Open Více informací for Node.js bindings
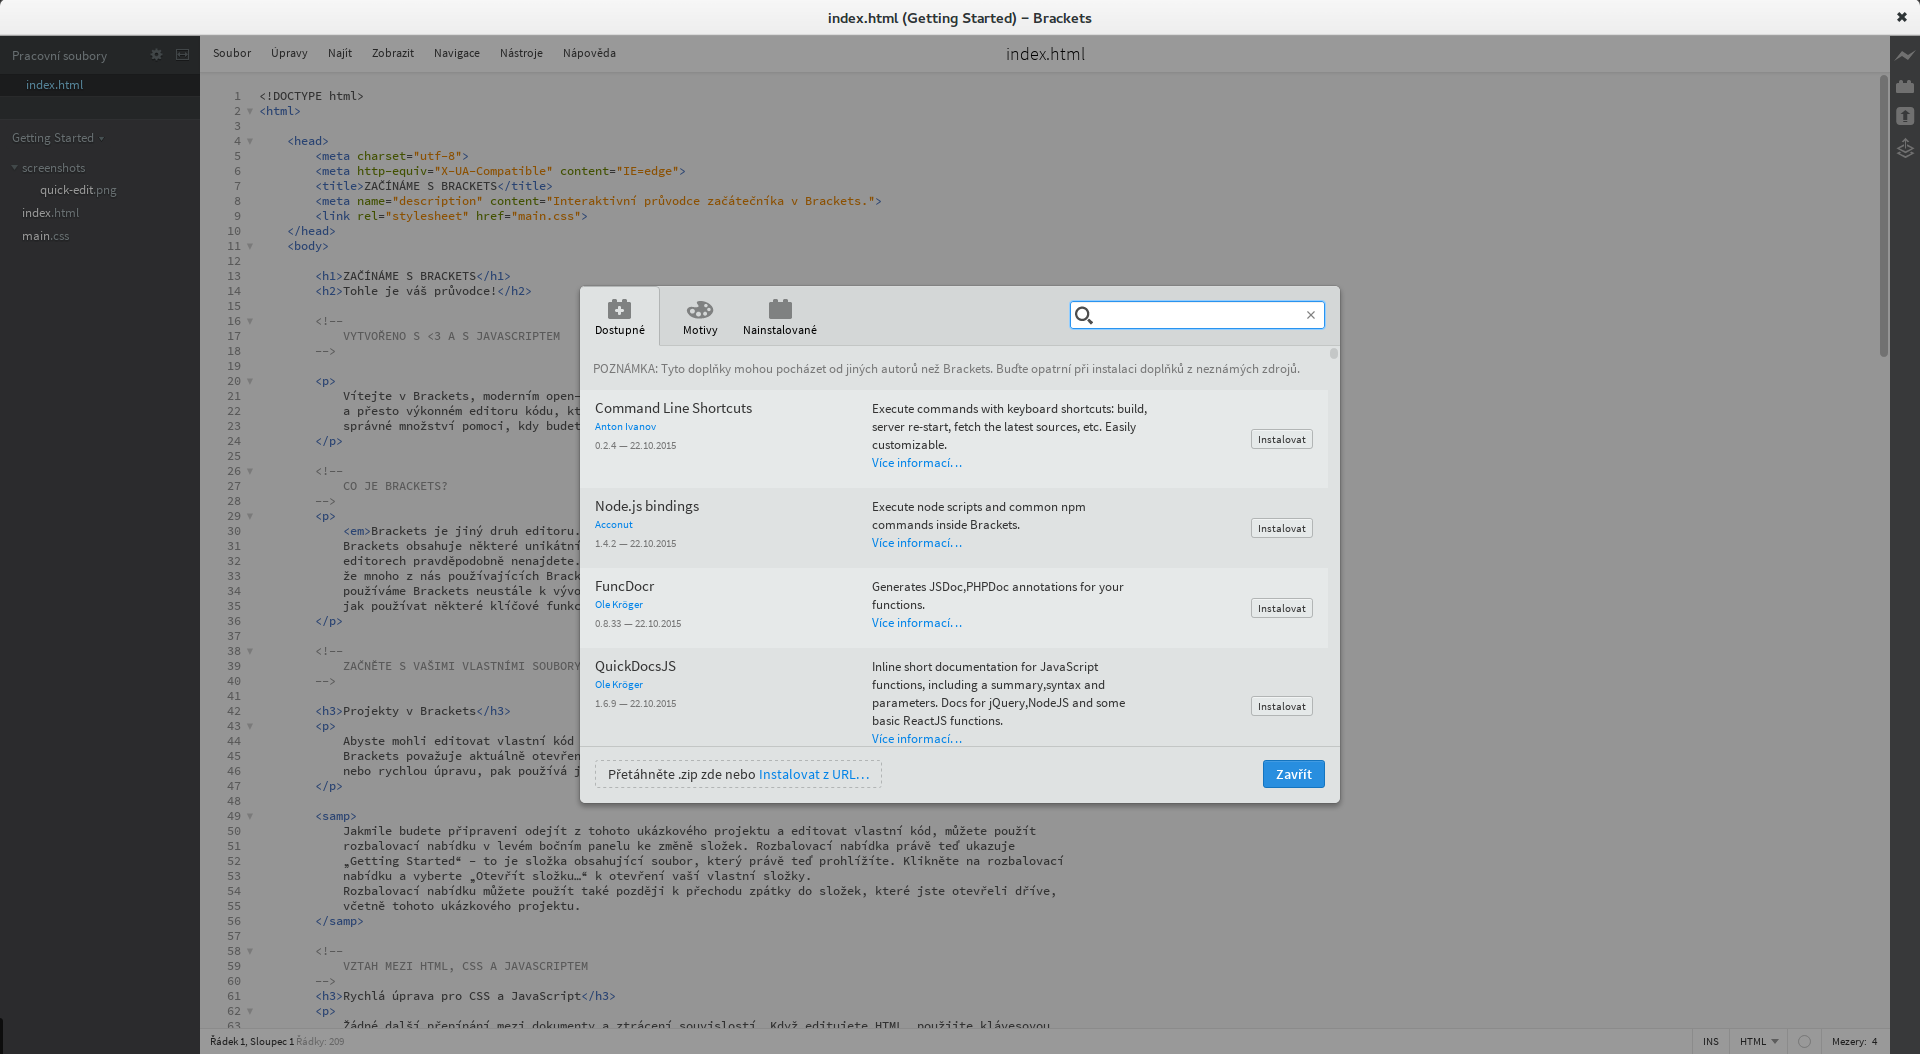The image size is (1920, 1054). point(916,543)
